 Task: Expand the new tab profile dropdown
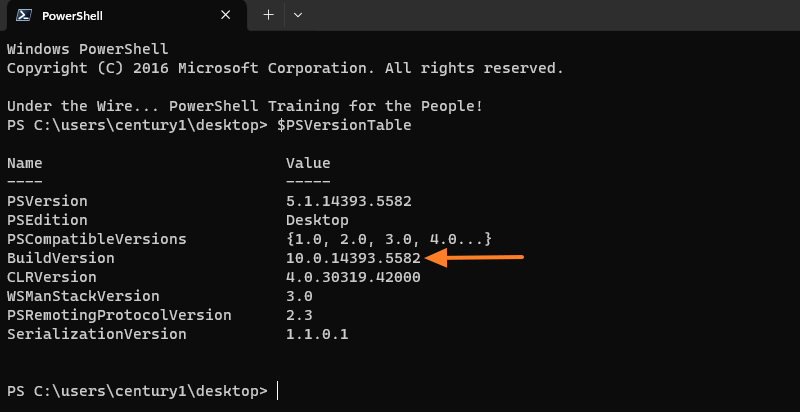298,16
